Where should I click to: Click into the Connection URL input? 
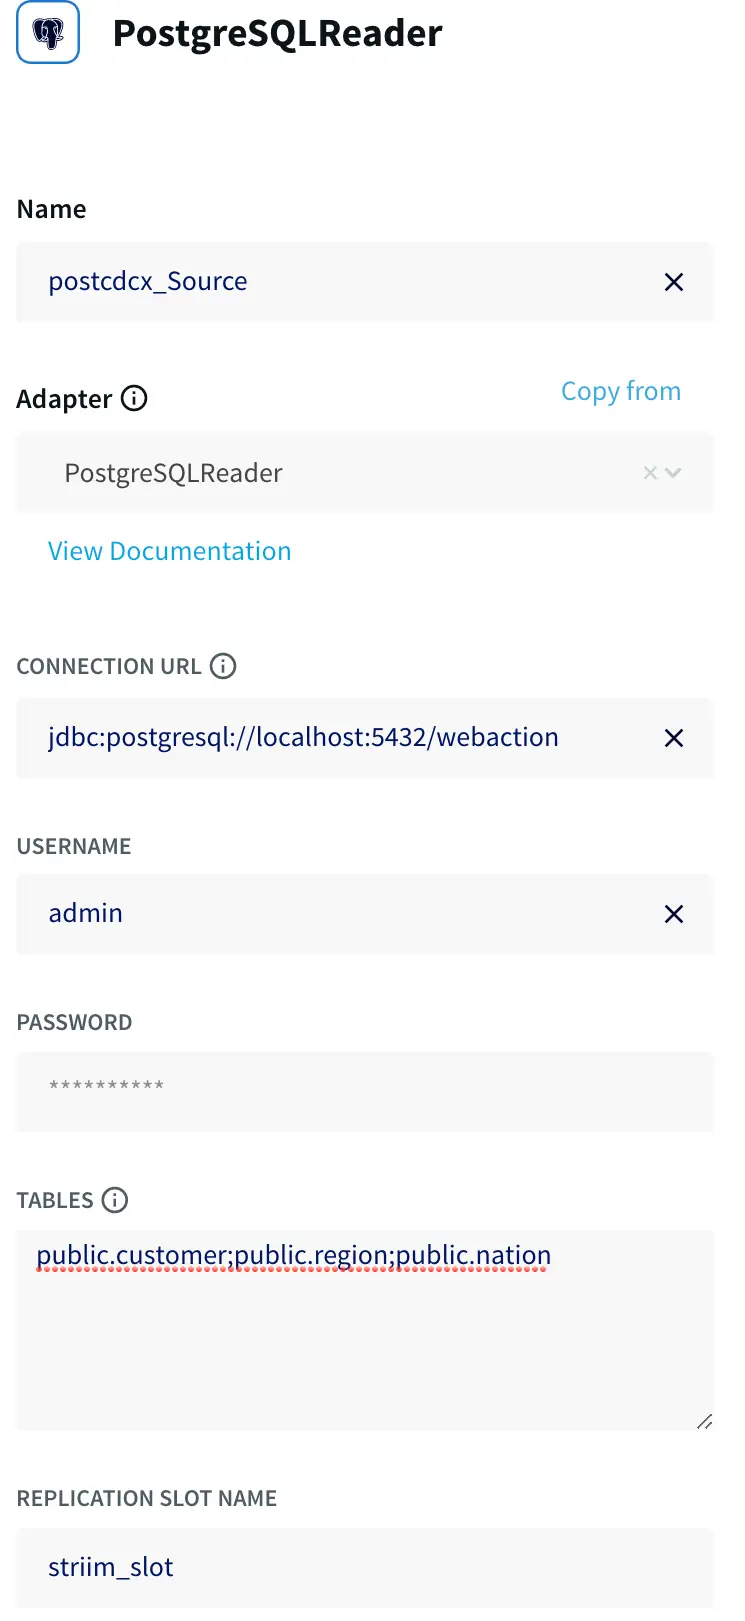pyautogui.click(x=340, y=738)
